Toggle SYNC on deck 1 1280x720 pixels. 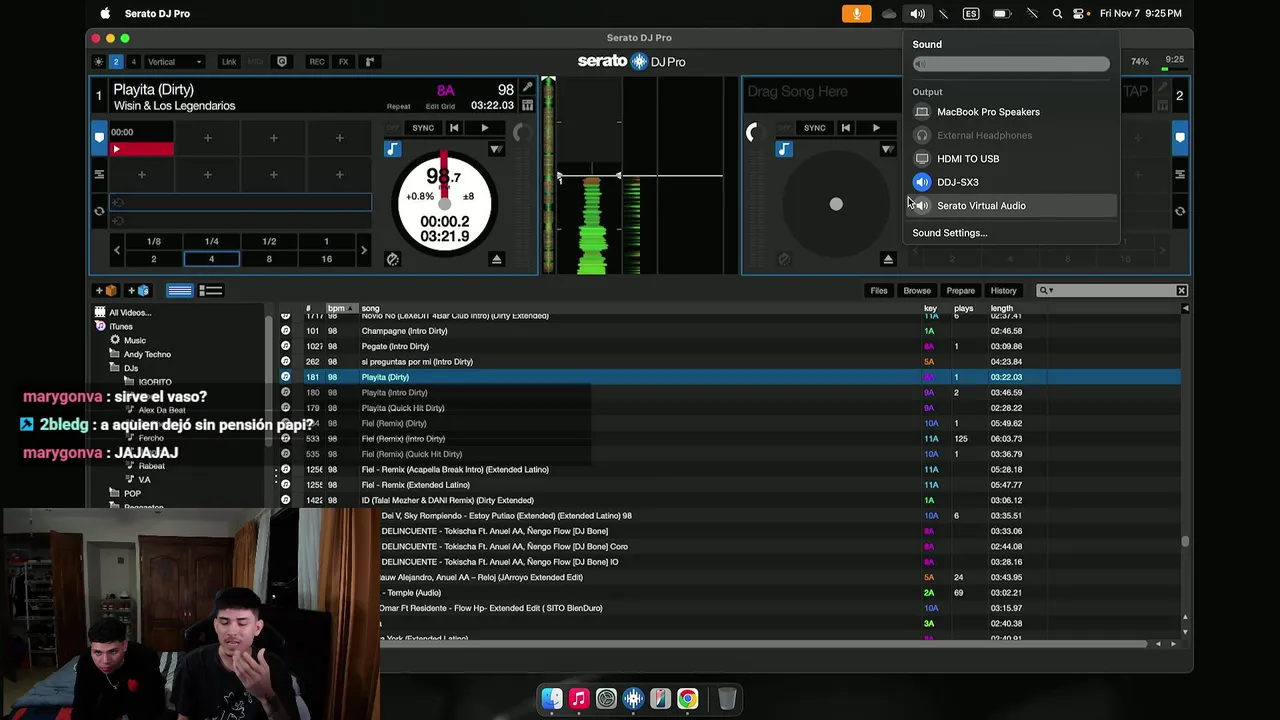tap(423, 128)
